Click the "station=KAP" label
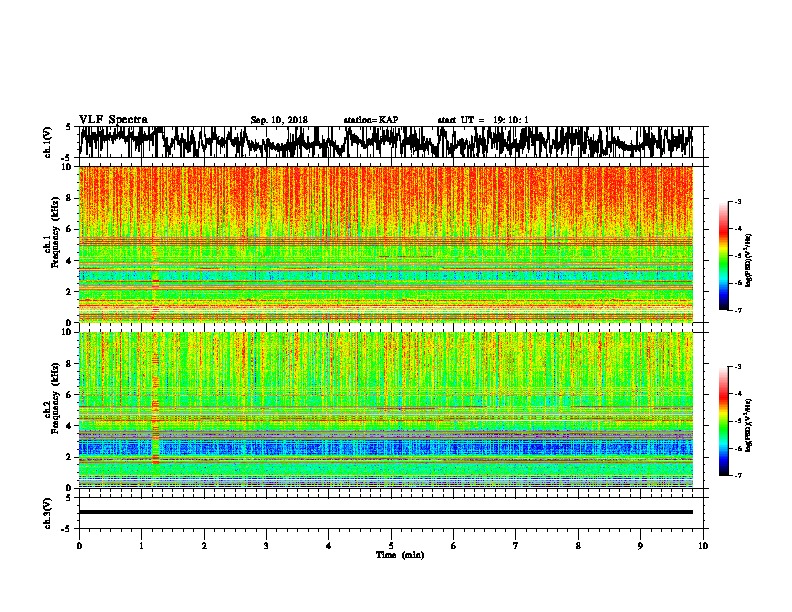 click(371, 120)
